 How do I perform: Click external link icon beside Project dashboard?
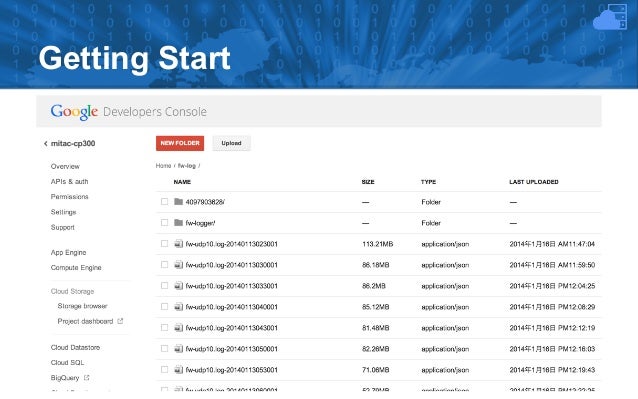[x=120, y=321]
